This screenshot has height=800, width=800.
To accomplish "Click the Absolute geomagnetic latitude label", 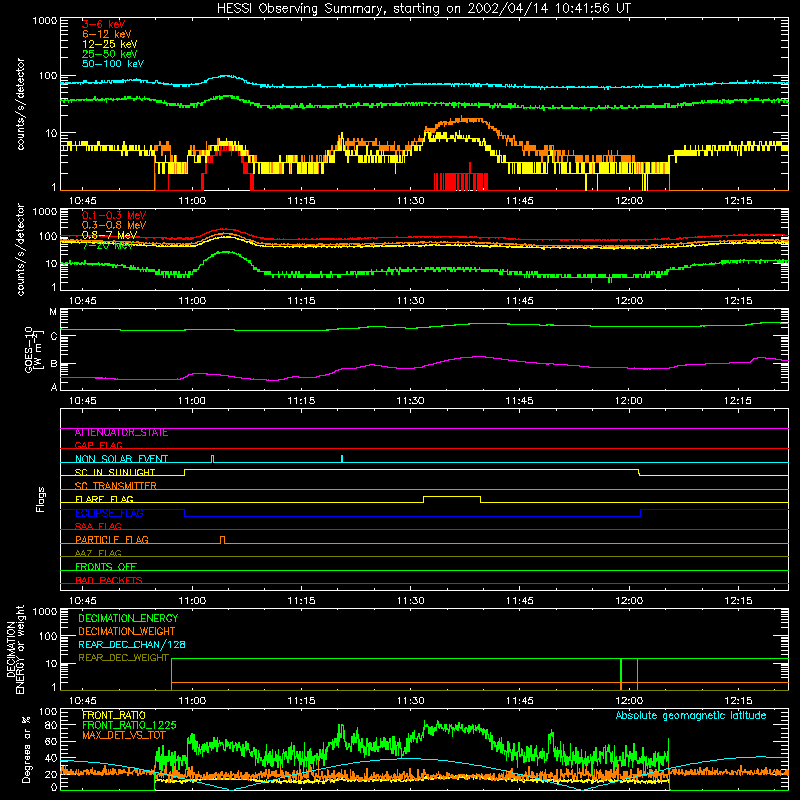I will 691,715.
